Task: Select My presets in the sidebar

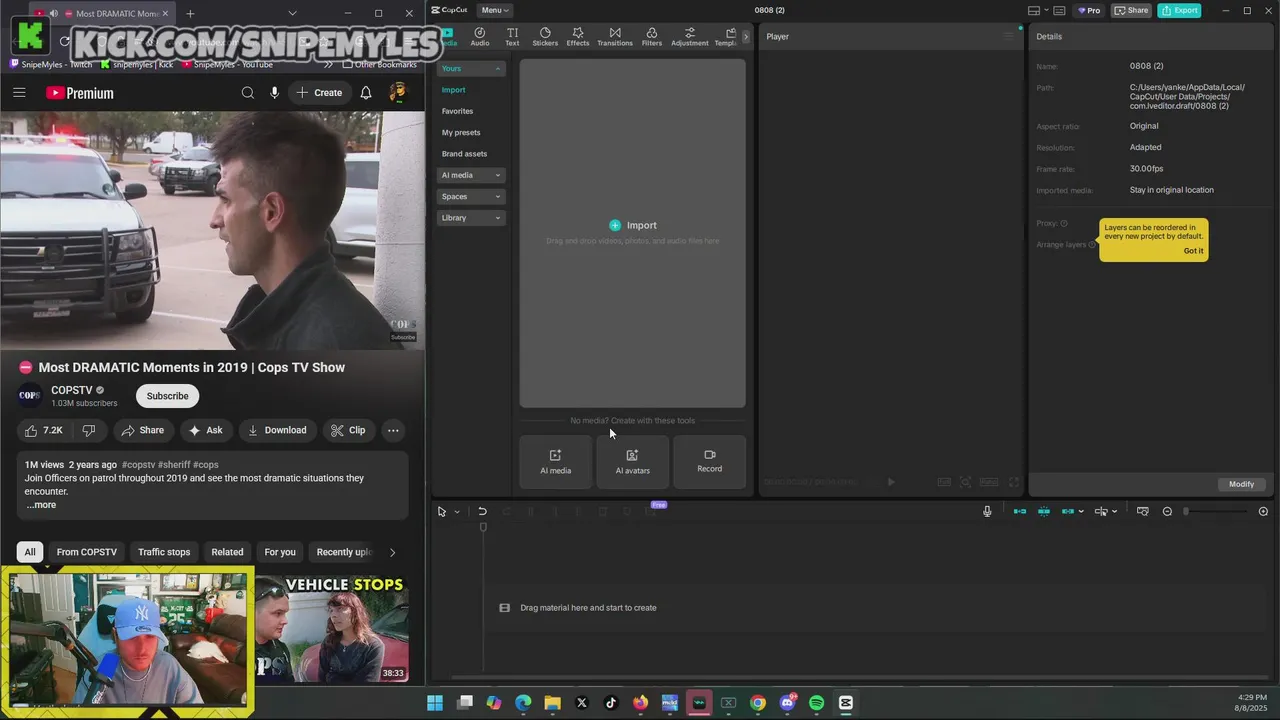Action: point(461,132)
